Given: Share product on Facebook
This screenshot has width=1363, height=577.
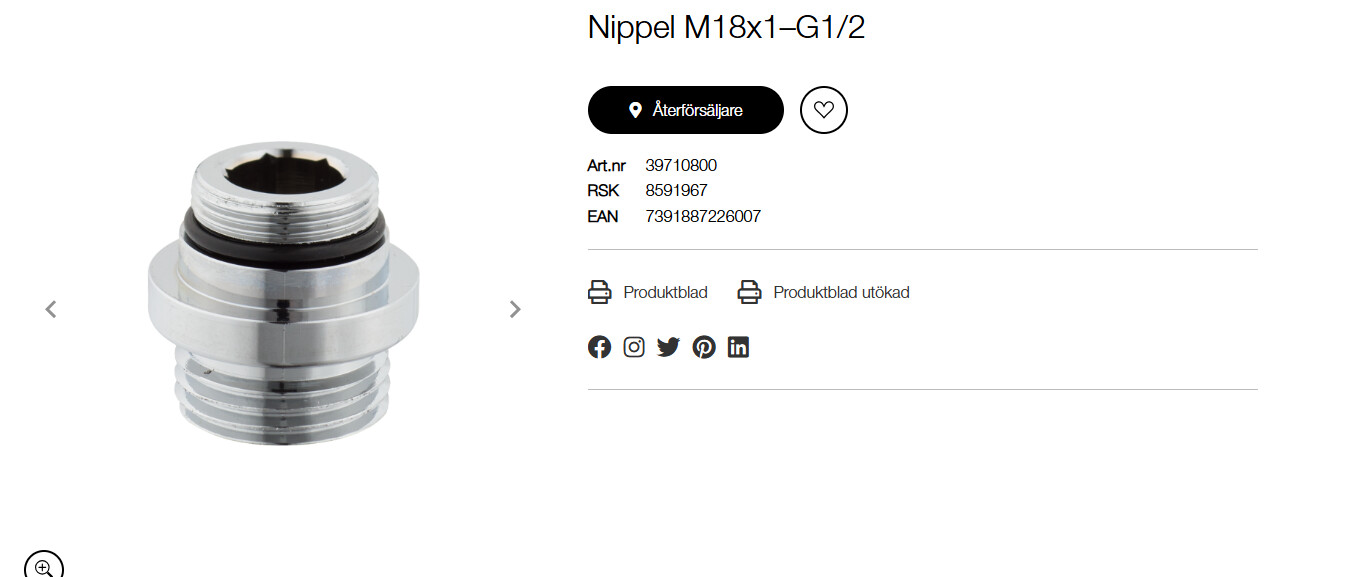Looking at the screenshot, I should pyautogui.click(x=599, y=347).
